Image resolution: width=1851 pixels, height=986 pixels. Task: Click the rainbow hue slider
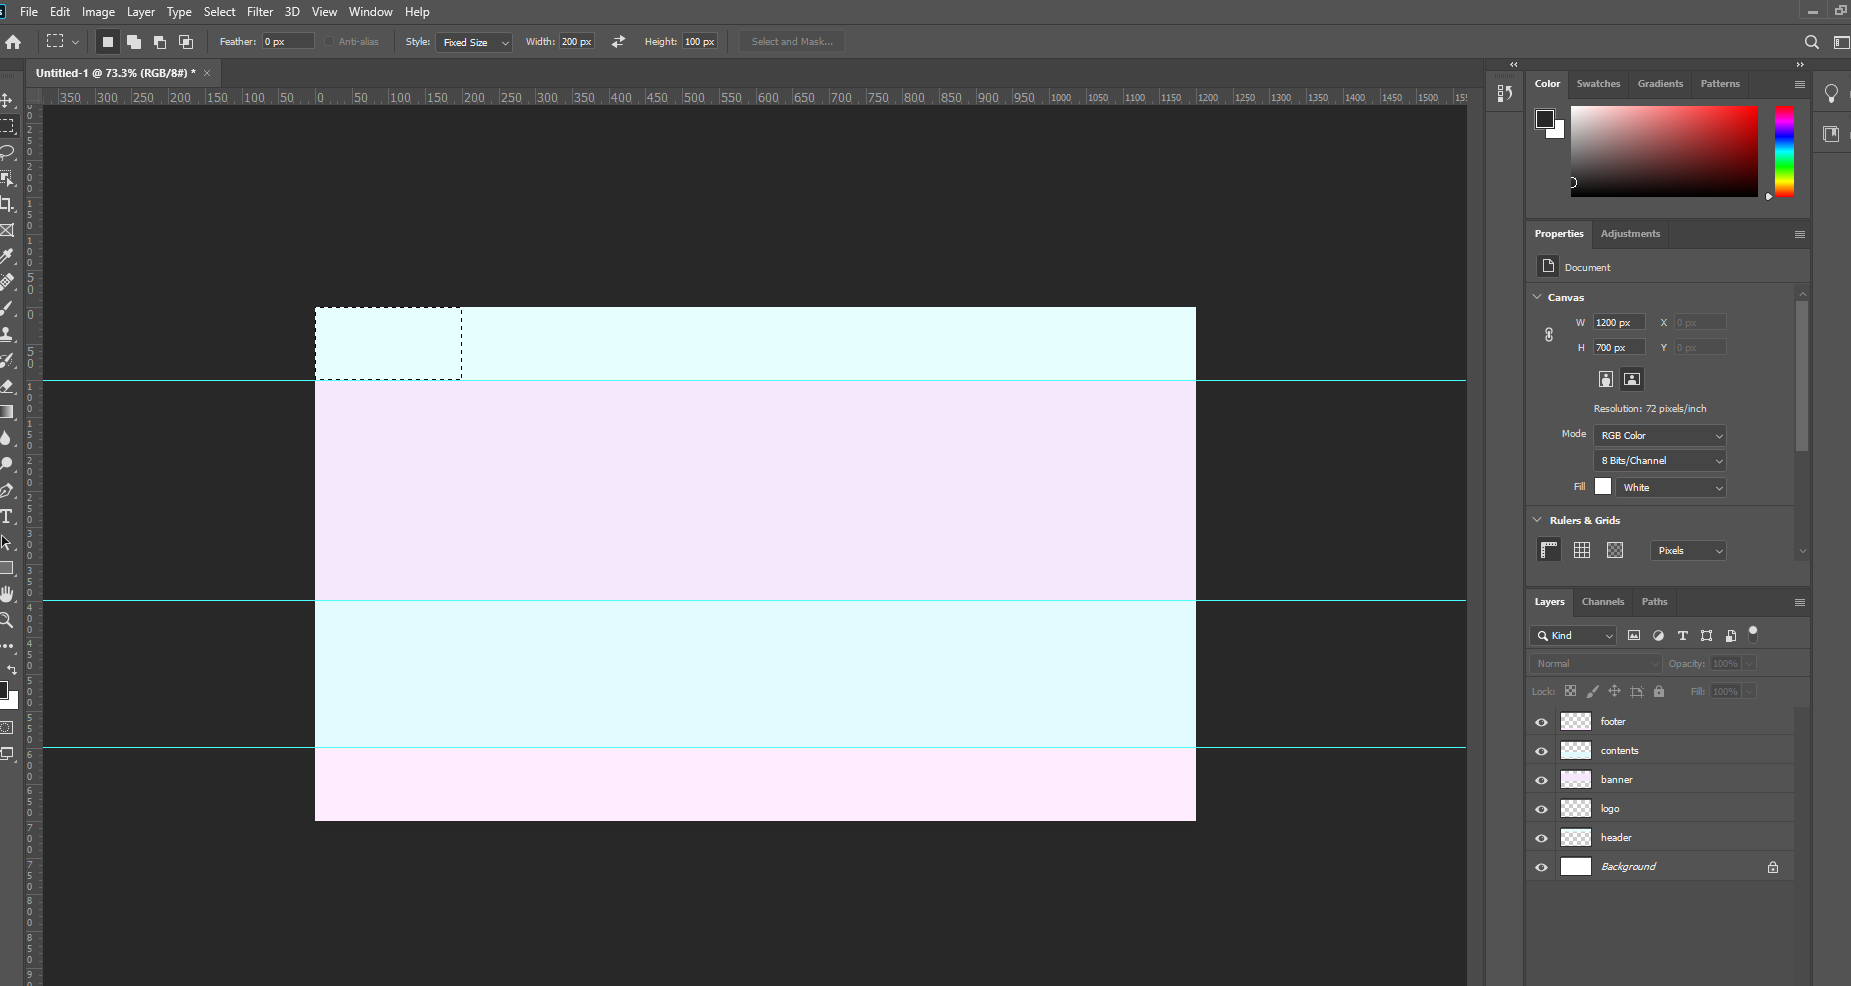[x=1784, y=152]
